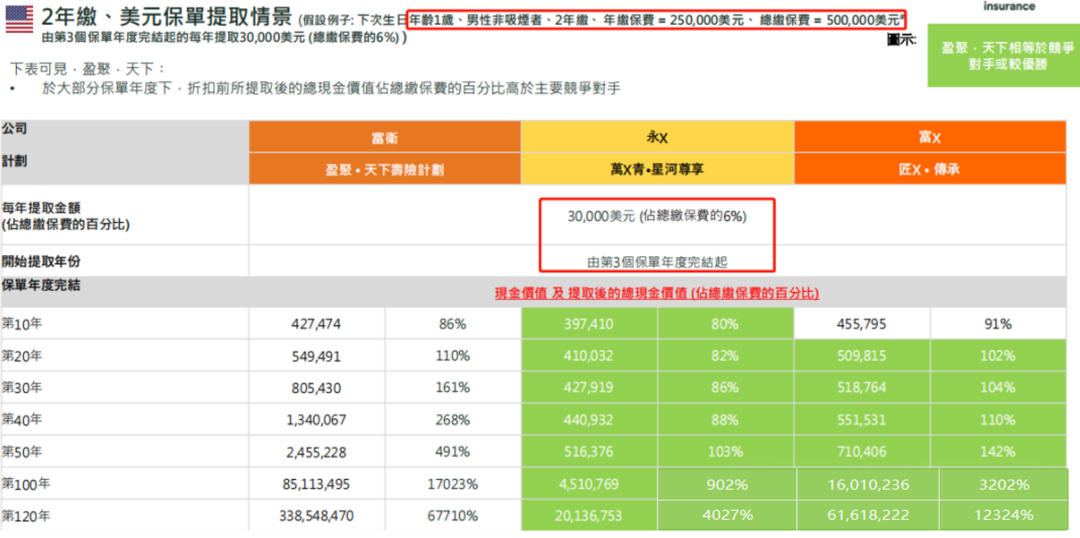Select the 富衛 company header cell
This screenshot has width=1080, height=538.
click(x=384, y=137)
